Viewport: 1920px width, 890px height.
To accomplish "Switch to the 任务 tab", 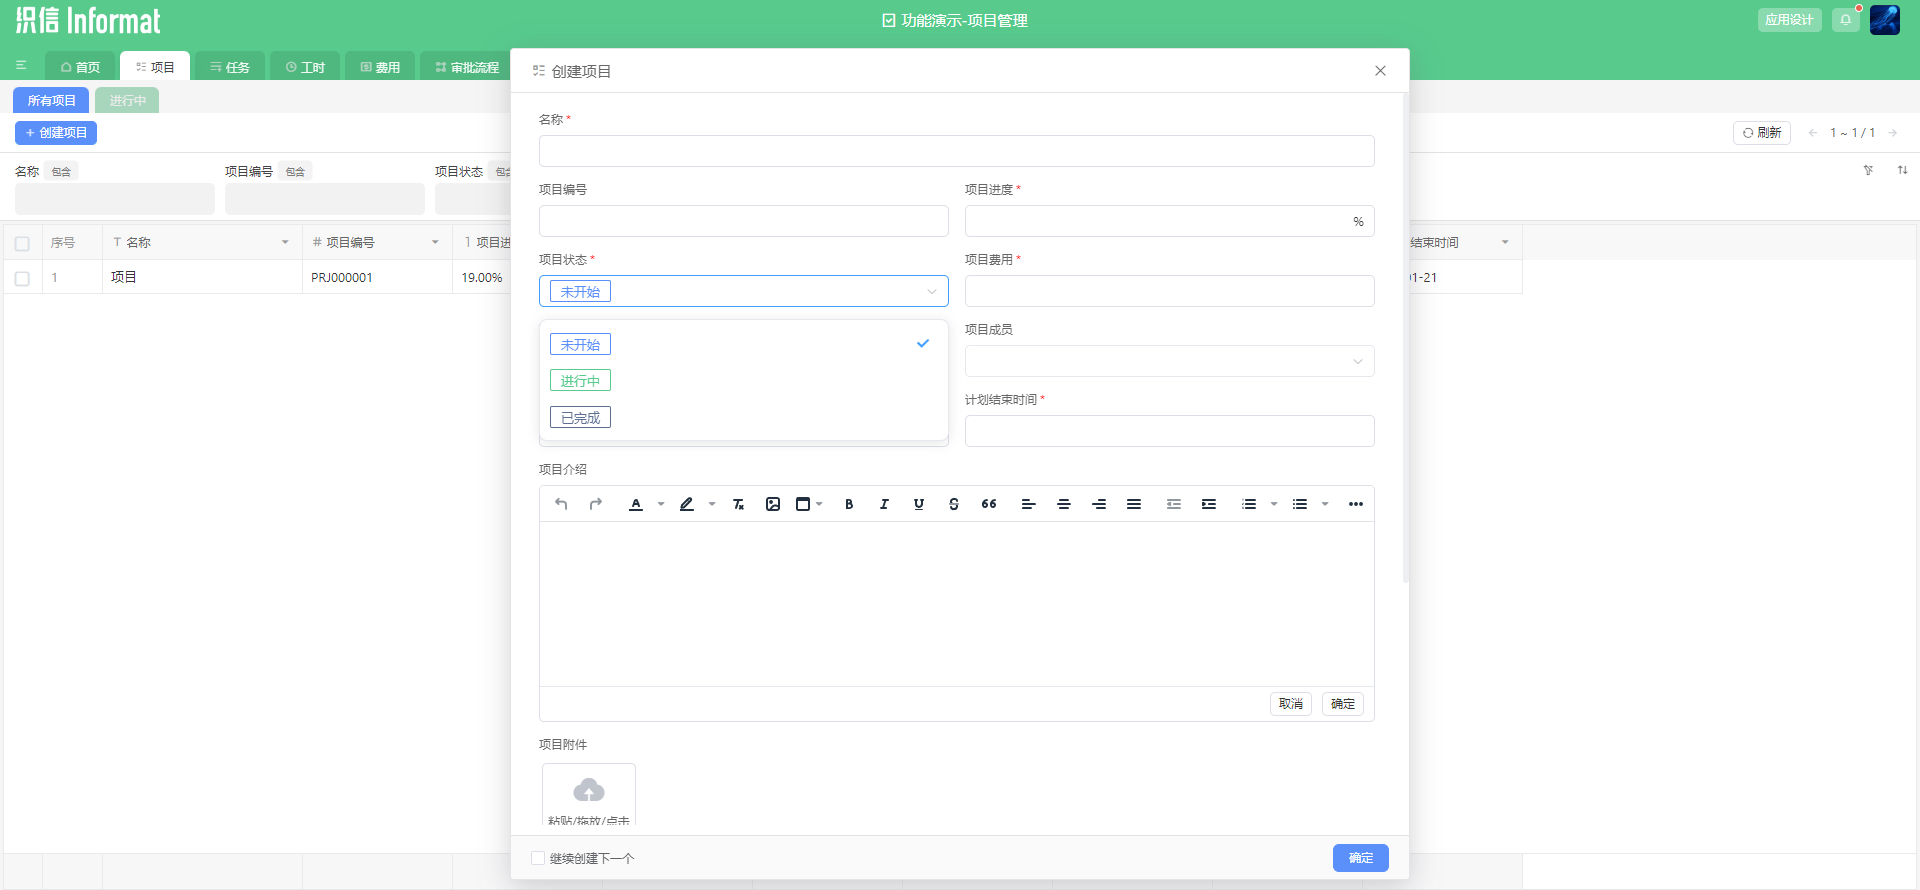I will 230,67.
